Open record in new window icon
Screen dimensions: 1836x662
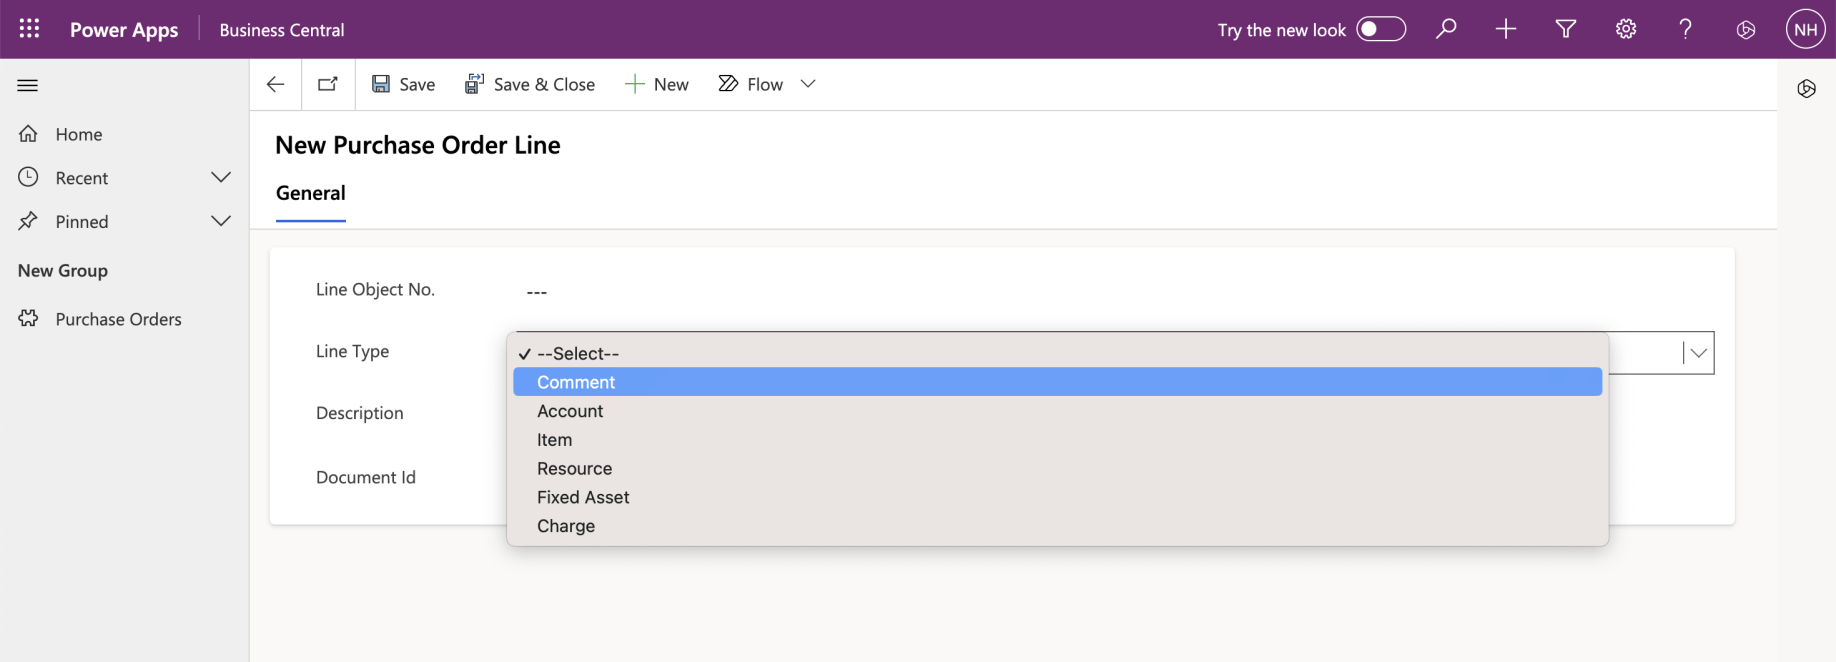[328, 84]
